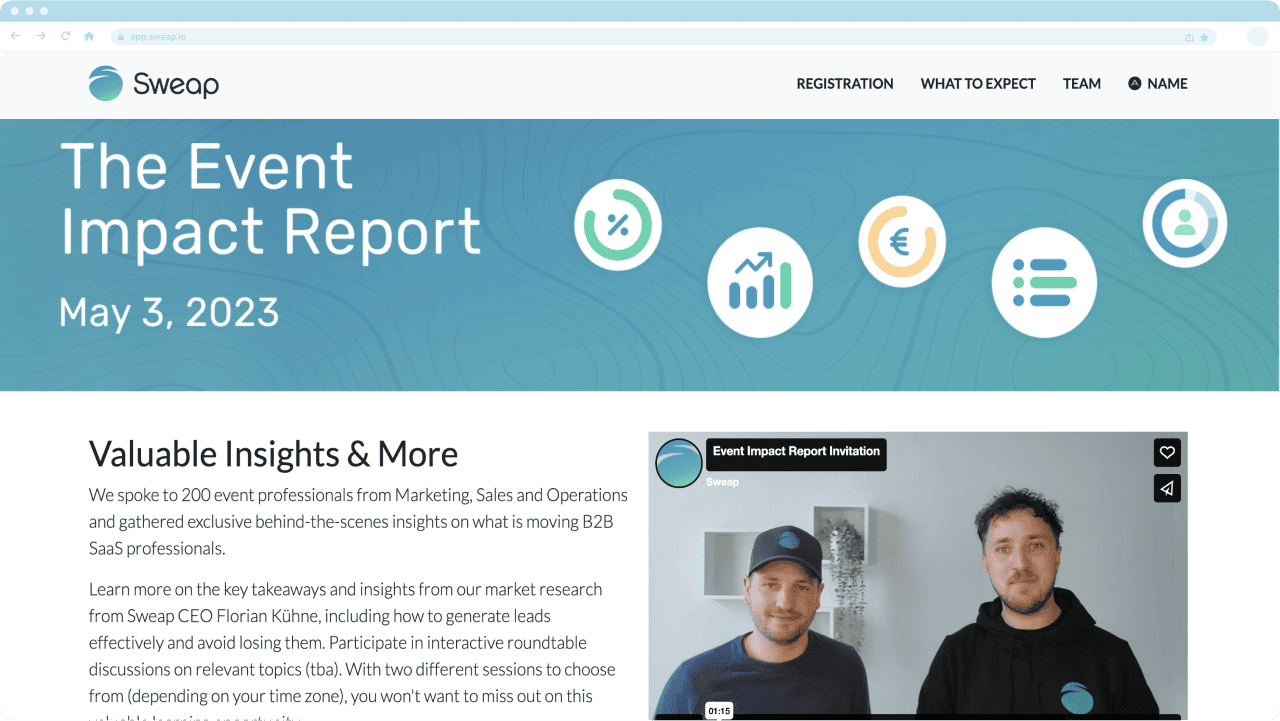
Task: Click the video progress bar at 01:15
Action: coord(718,717)
